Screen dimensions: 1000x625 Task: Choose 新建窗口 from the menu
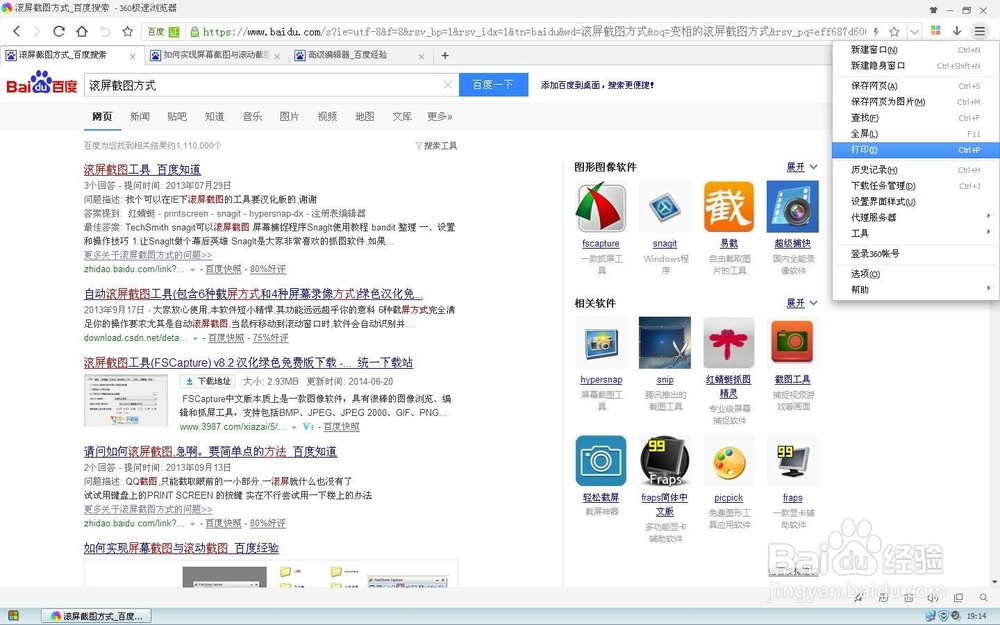(x=916, y=50)
